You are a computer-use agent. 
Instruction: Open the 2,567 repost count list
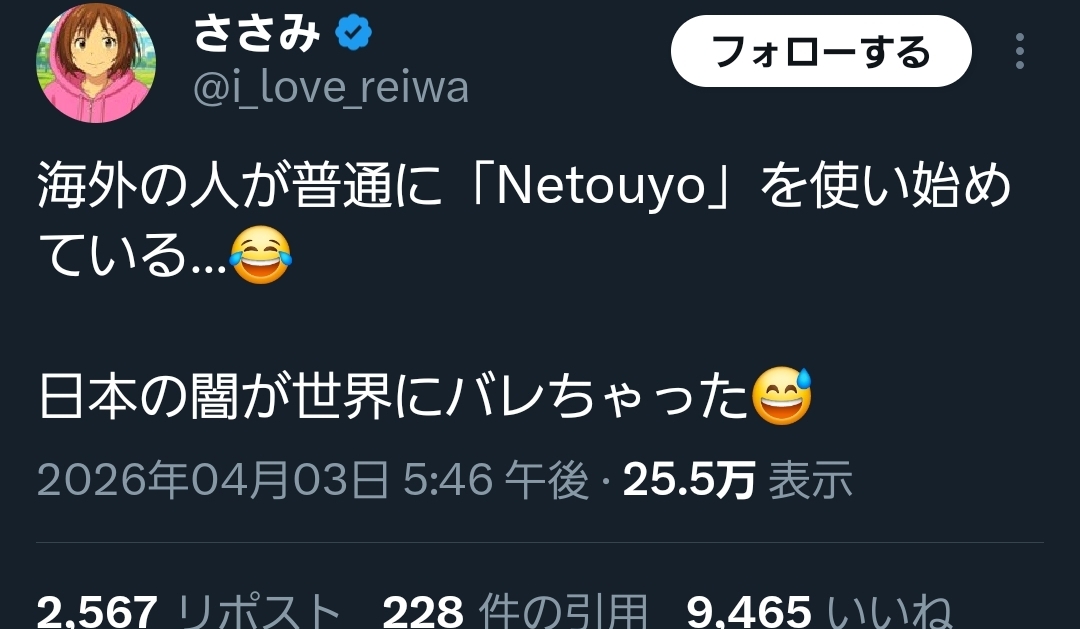[97, 612]
